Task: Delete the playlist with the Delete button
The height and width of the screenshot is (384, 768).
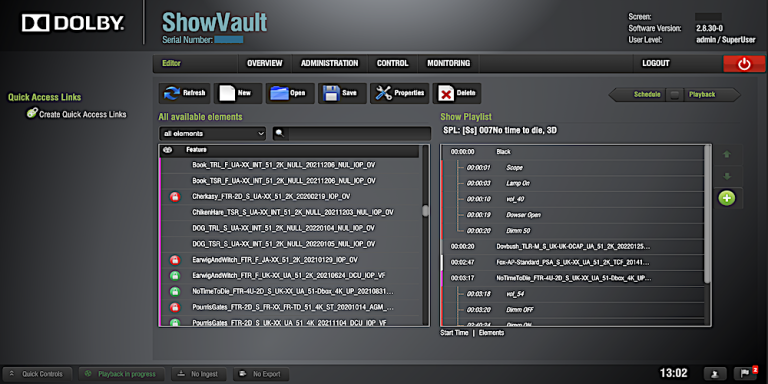Action: [456, 93]
